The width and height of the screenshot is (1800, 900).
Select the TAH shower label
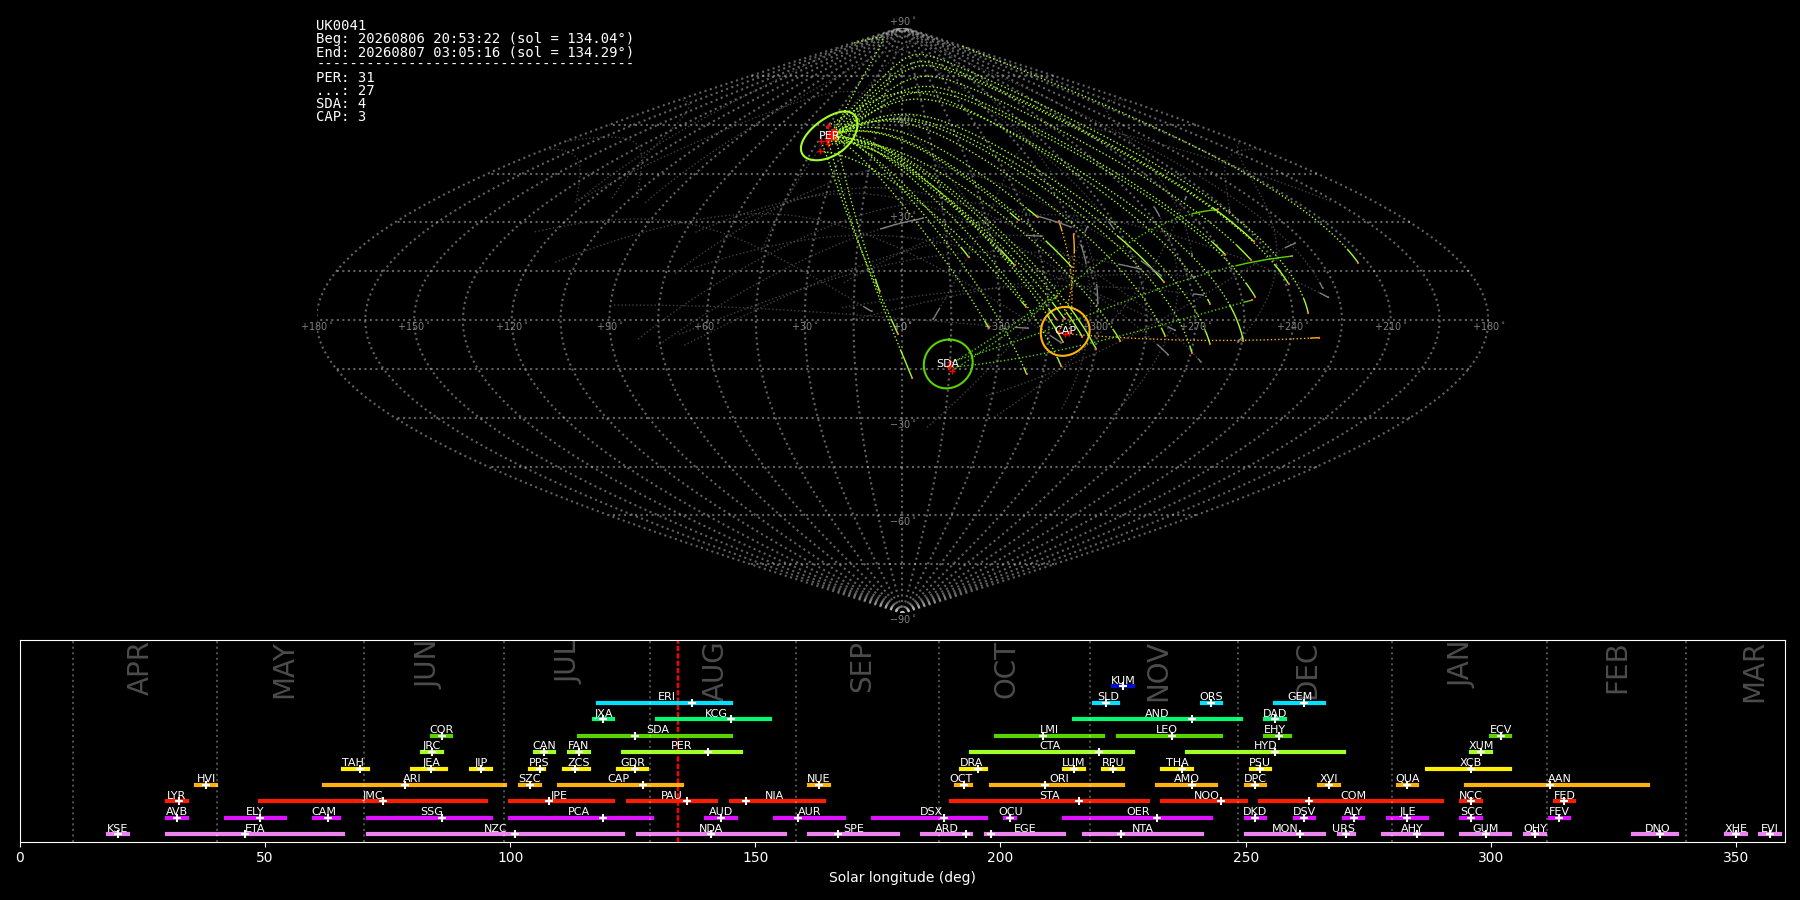pyautogui.click(x=353, y=763)
